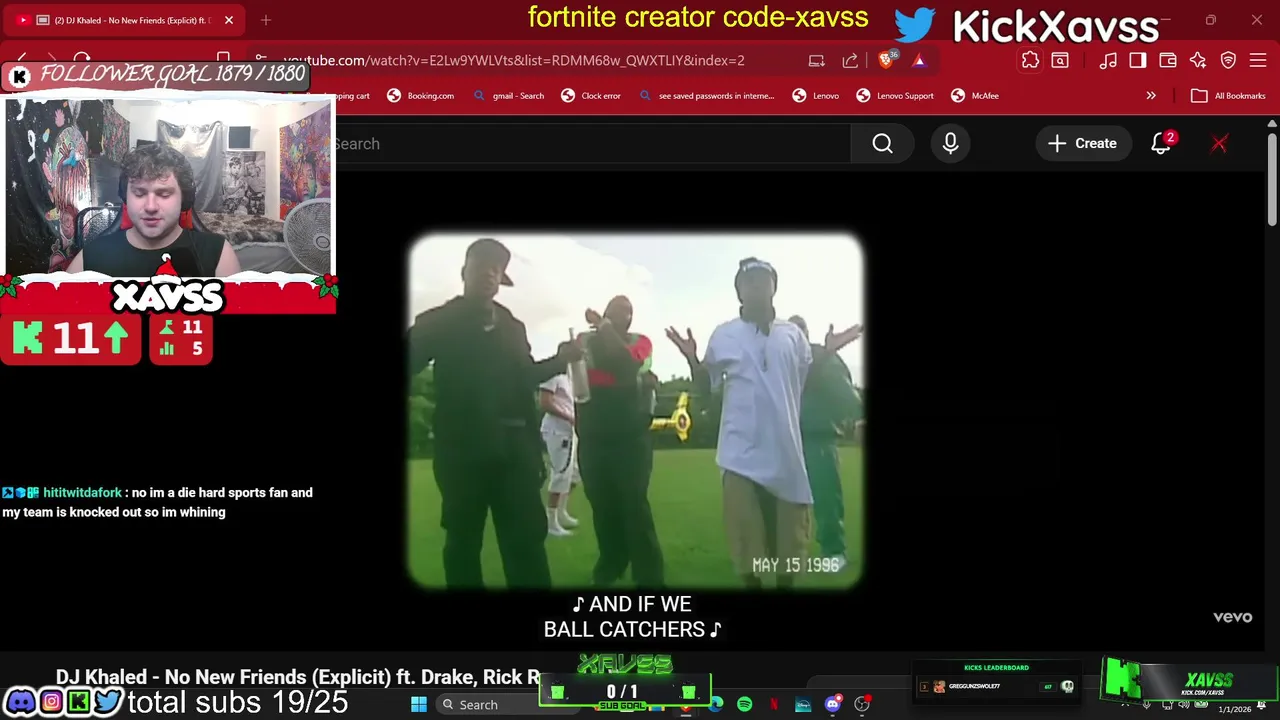Viewport: 1280px width, 720px height.
Task: Click YouTube voice search microphone
Action: [x=950, y=143]
